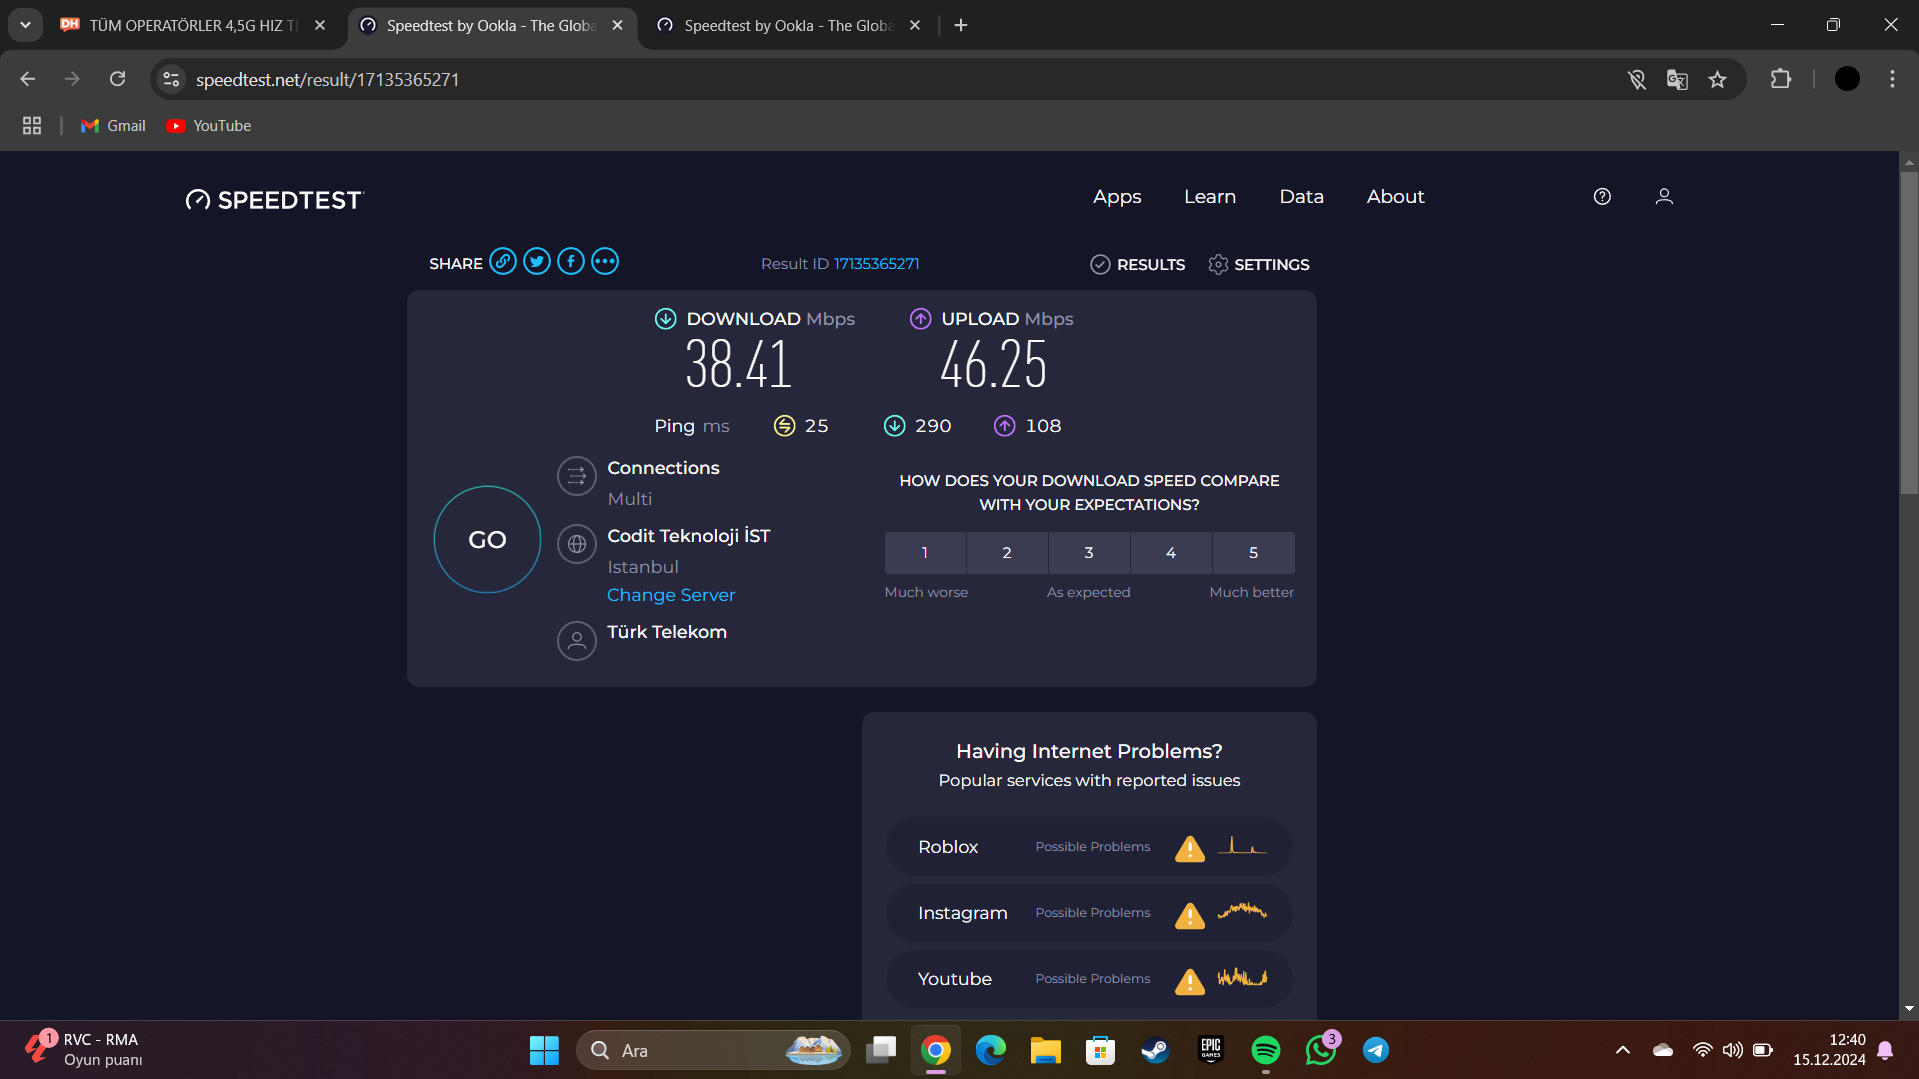Open a new browser tab
The height and width of the screenshot is (1079, 1919).
coord(961,25)
